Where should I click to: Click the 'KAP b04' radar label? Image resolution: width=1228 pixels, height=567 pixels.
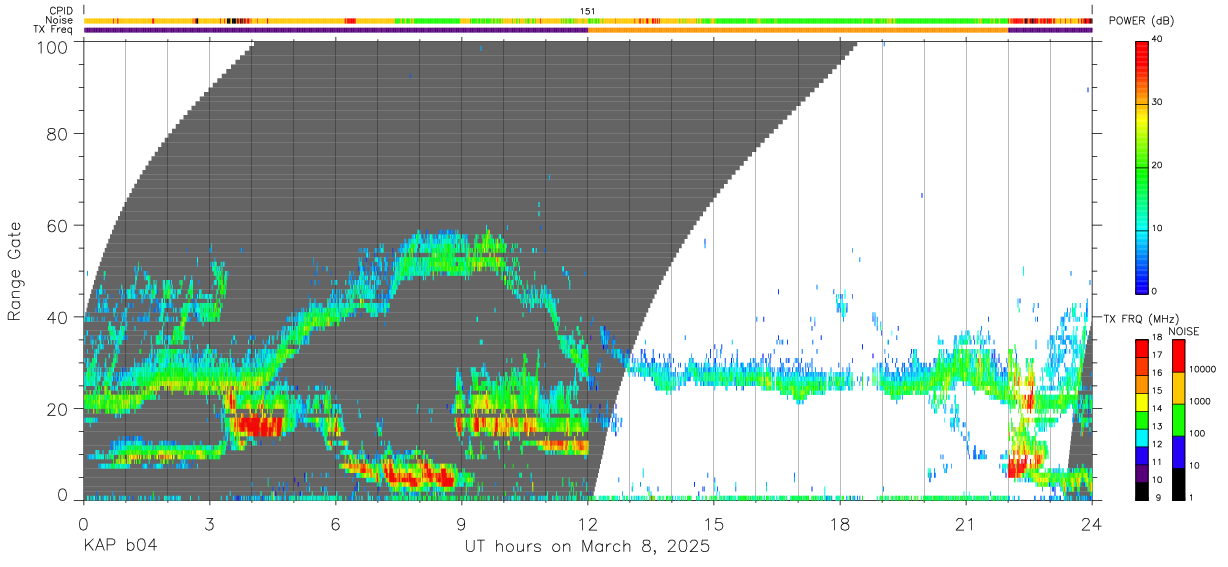[x=119, y=547]
